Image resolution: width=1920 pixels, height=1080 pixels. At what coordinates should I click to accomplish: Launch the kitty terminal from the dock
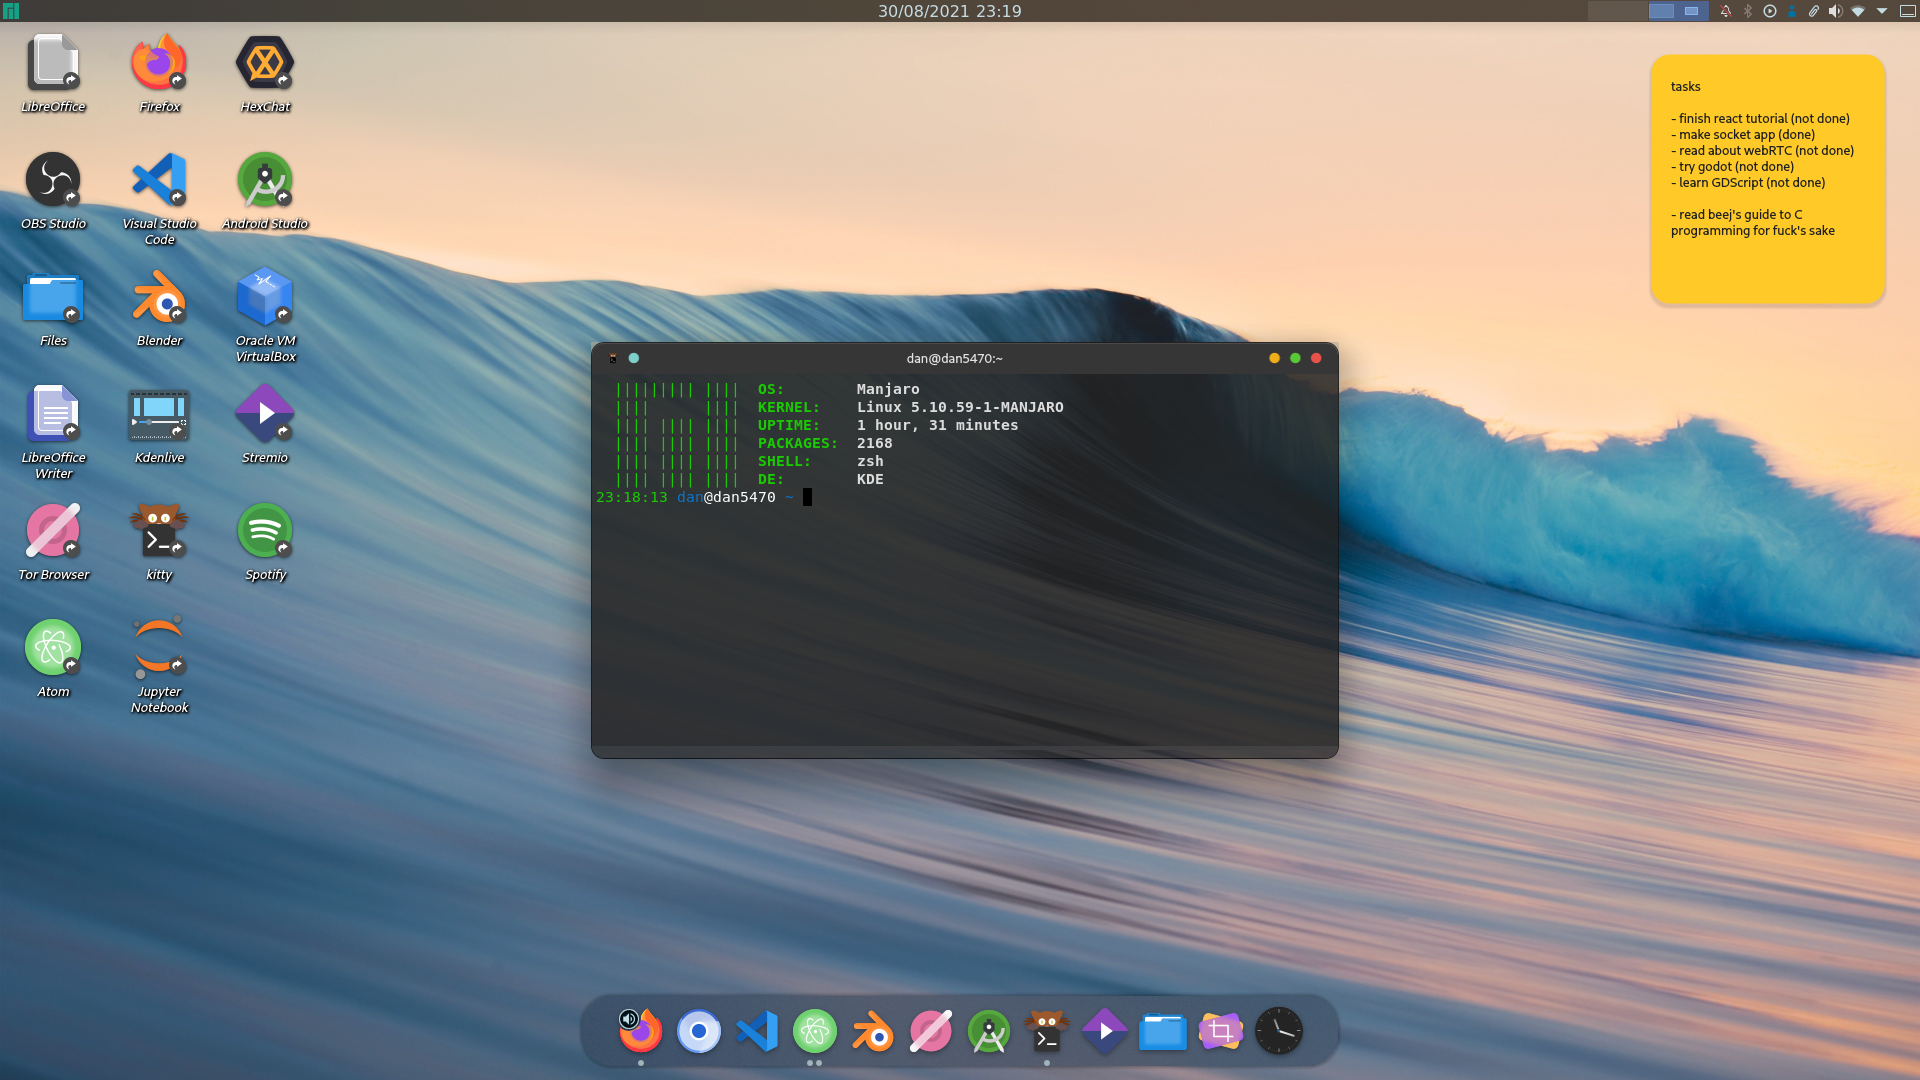[1046, 1031]
